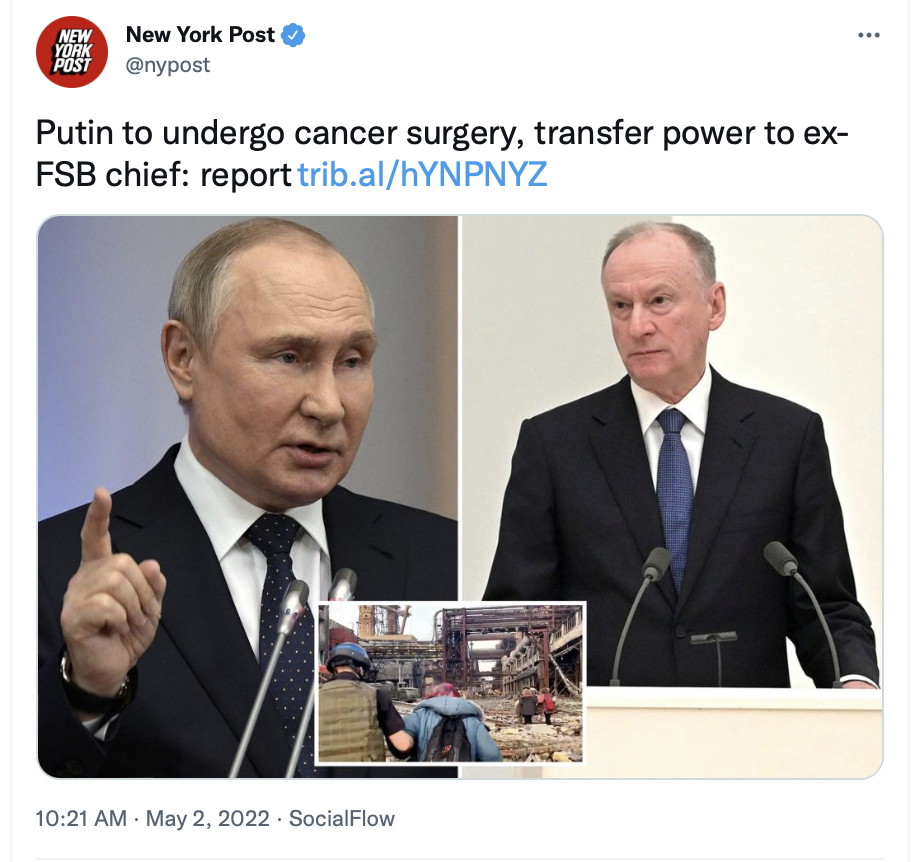Follow the trib.al/hYNPNYZ link
This screenshot has width=912, height=862.
click(x=422, y=174)
